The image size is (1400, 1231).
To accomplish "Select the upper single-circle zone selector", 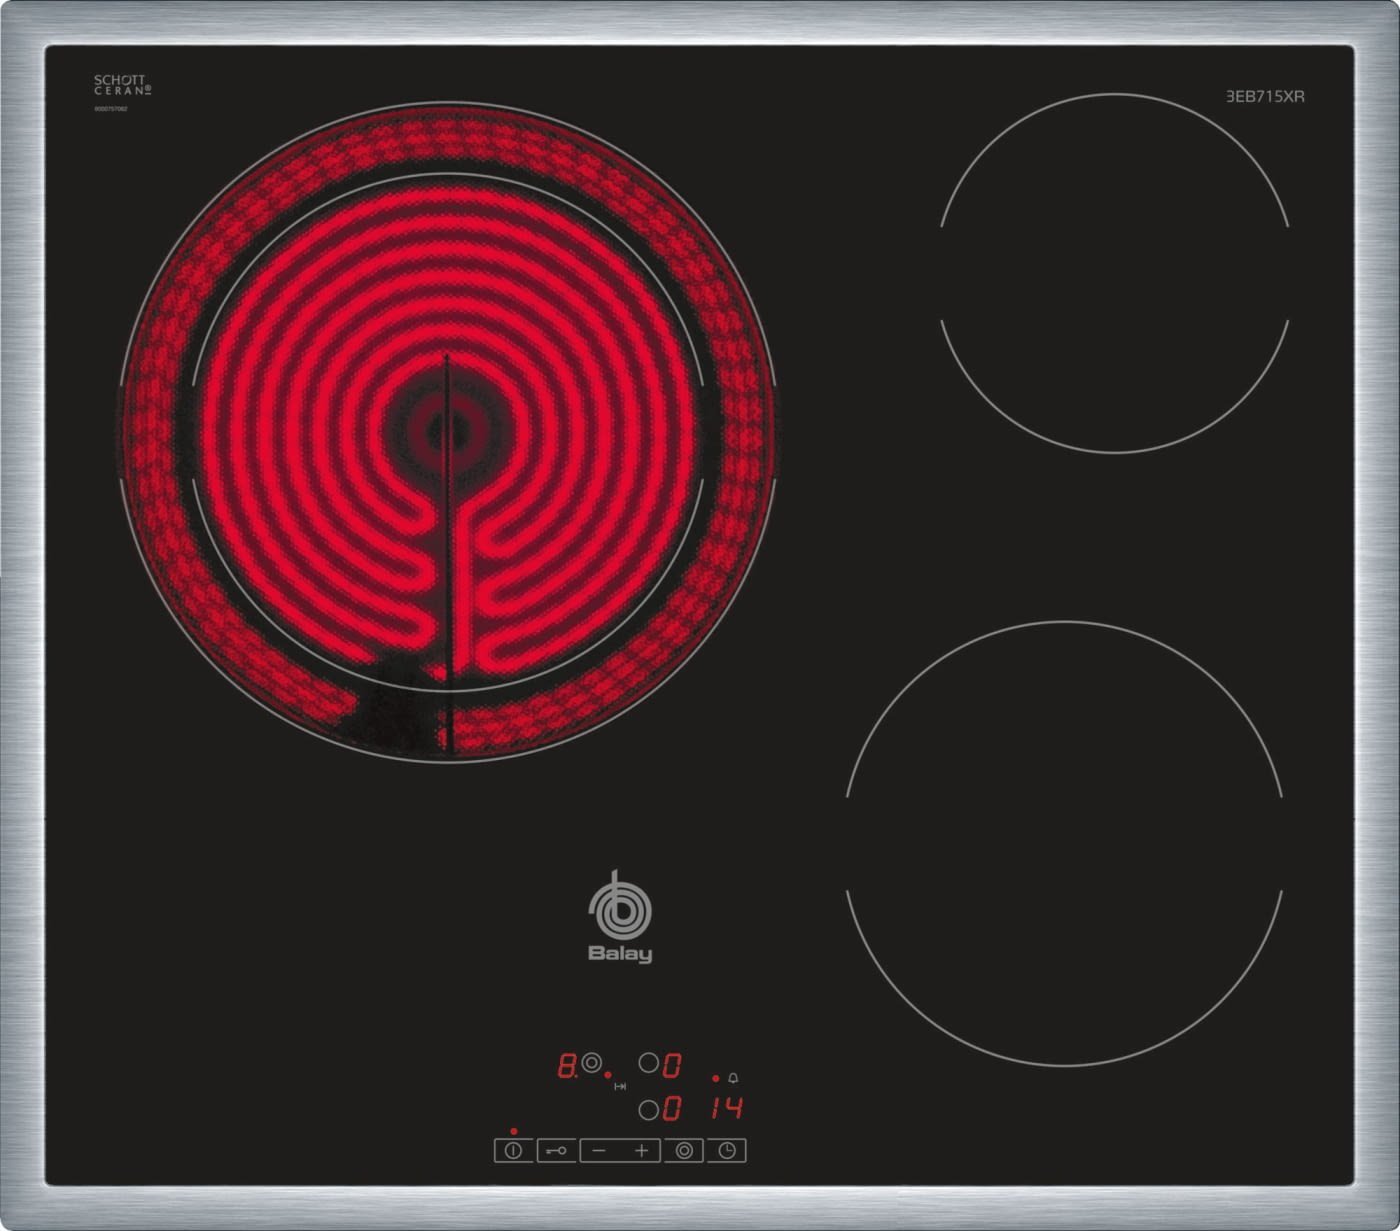I will pyautogui.click(x=649, y=1063).
